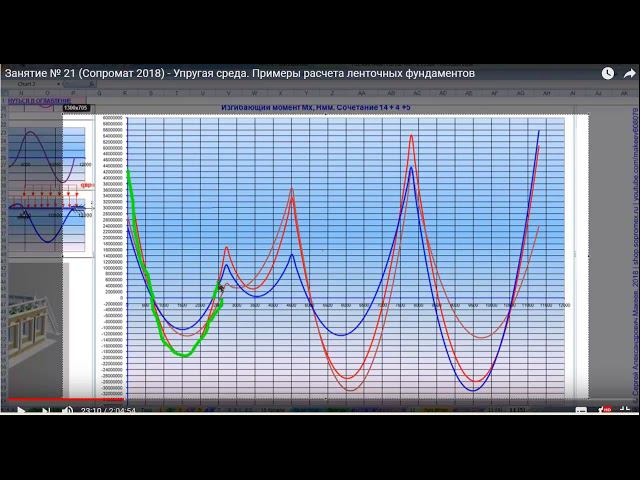The height and width of the screenshot is (480, 640).
Task: Open the HD settings gear in the player
Action: [604, 410]
